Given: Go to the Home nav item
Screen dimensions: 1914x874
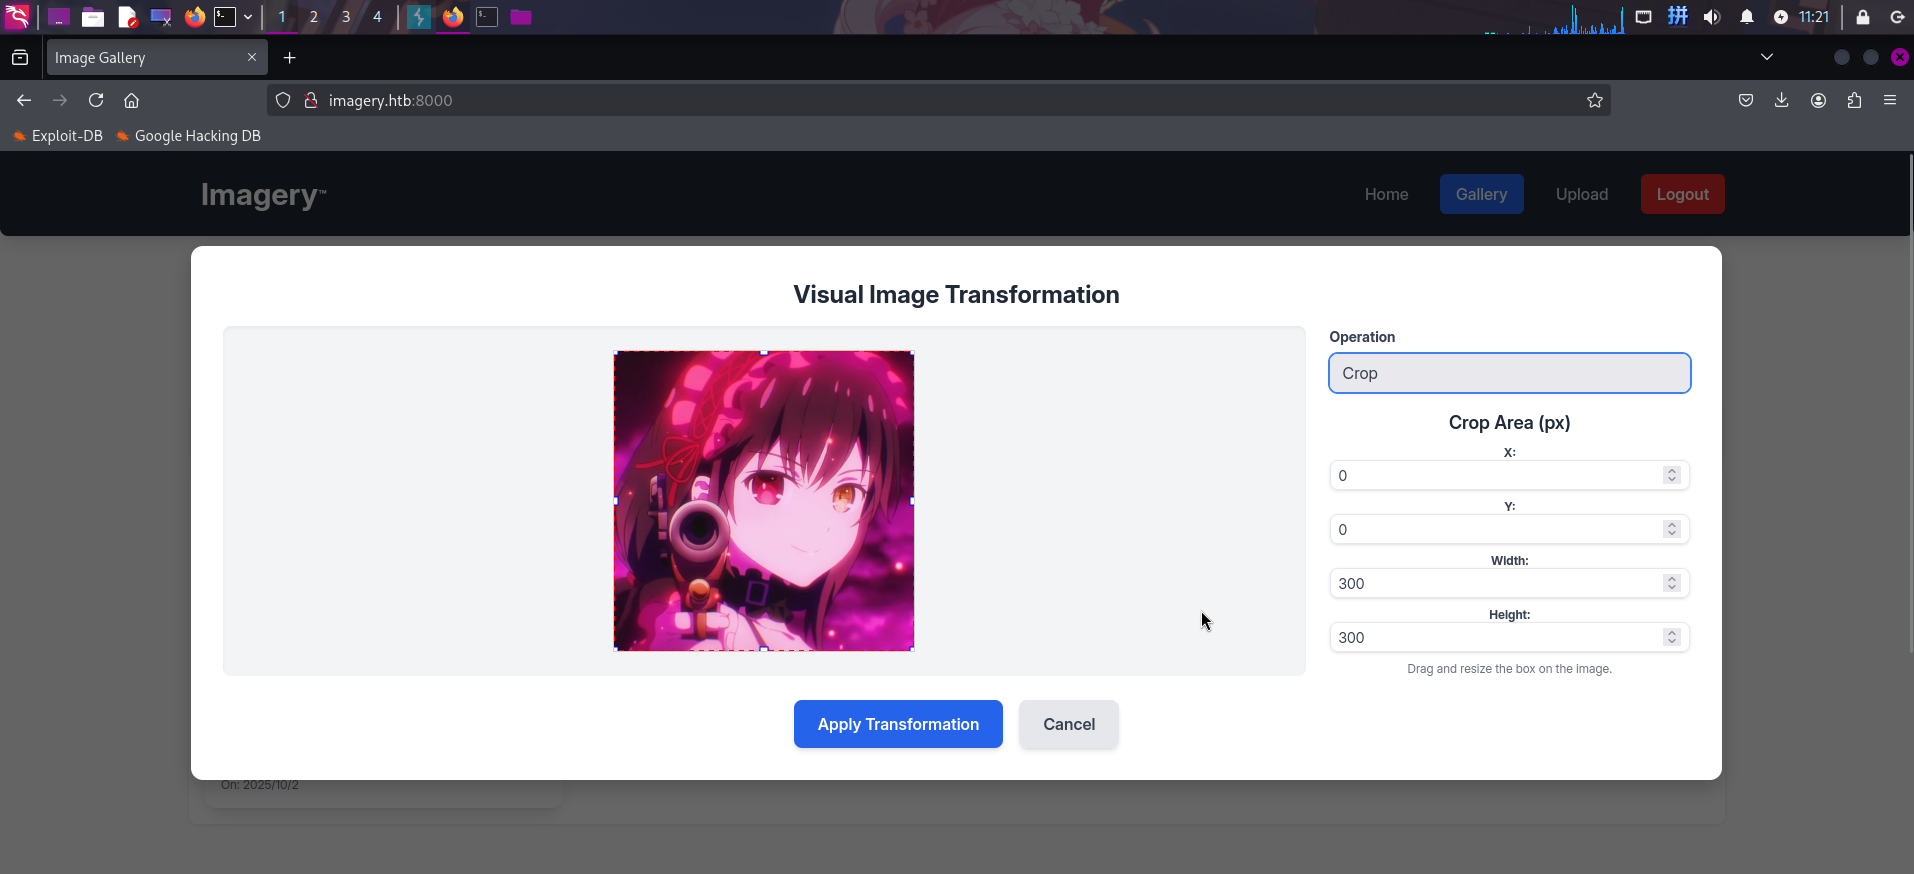Looking at the screenshot, I should pyautogui.click(x=1386, y=194).
